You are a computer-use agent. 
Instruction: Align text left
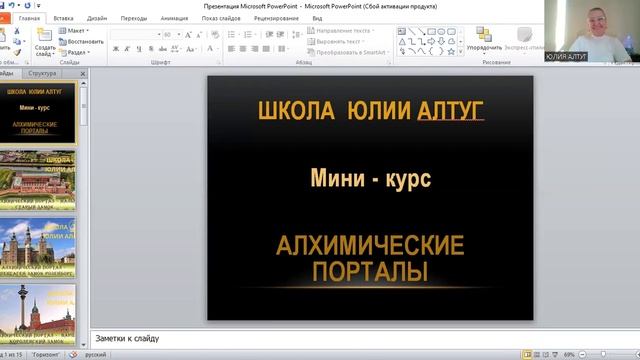click(x=231, y=49)
